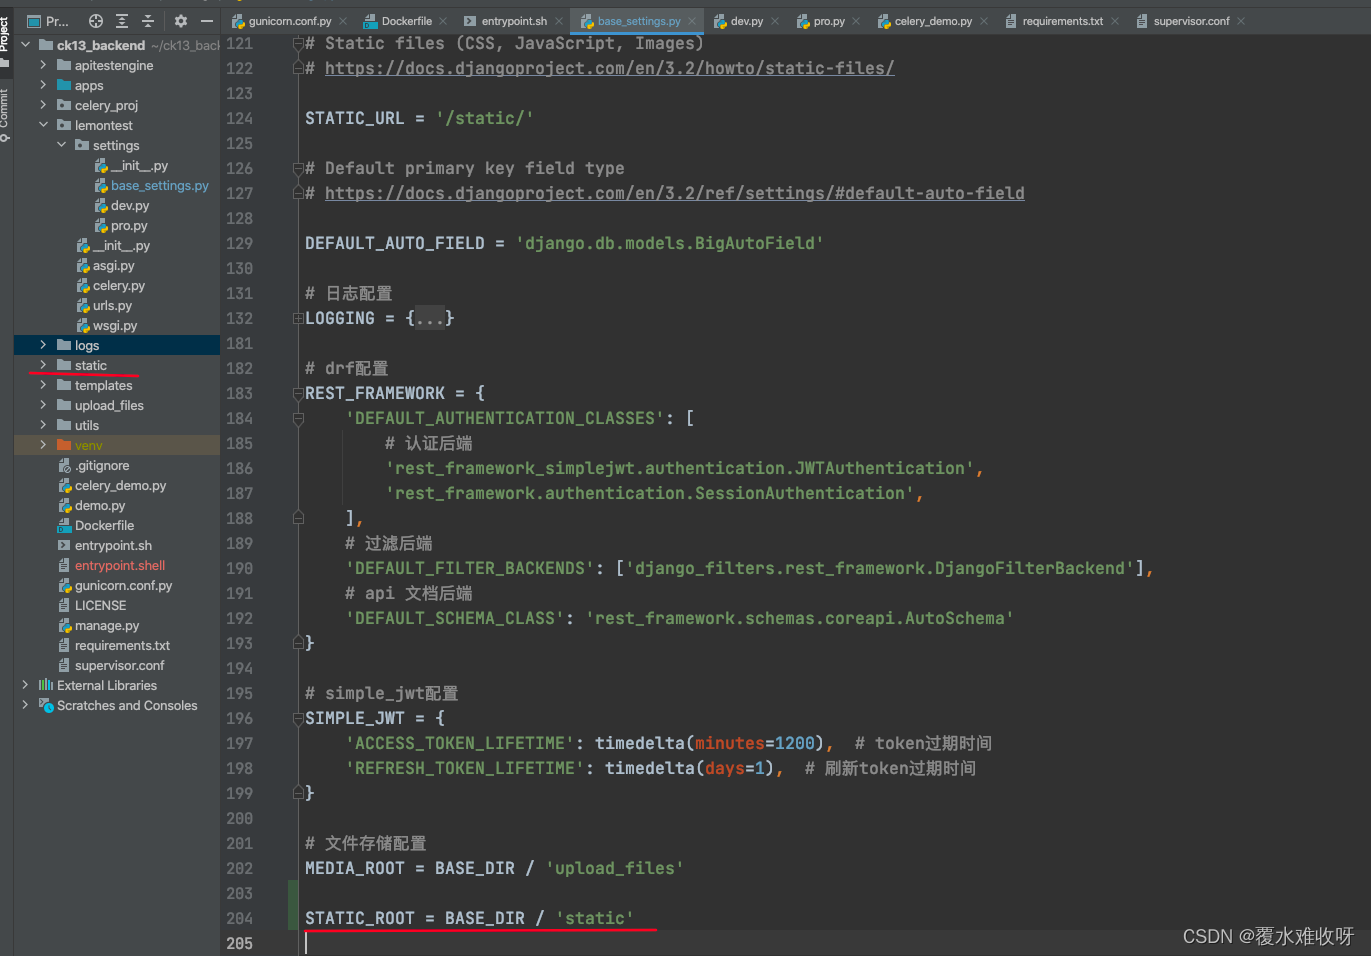Hide the Project panel with minus icon
Screen dimensions: 1371x956
click(207, 21)
